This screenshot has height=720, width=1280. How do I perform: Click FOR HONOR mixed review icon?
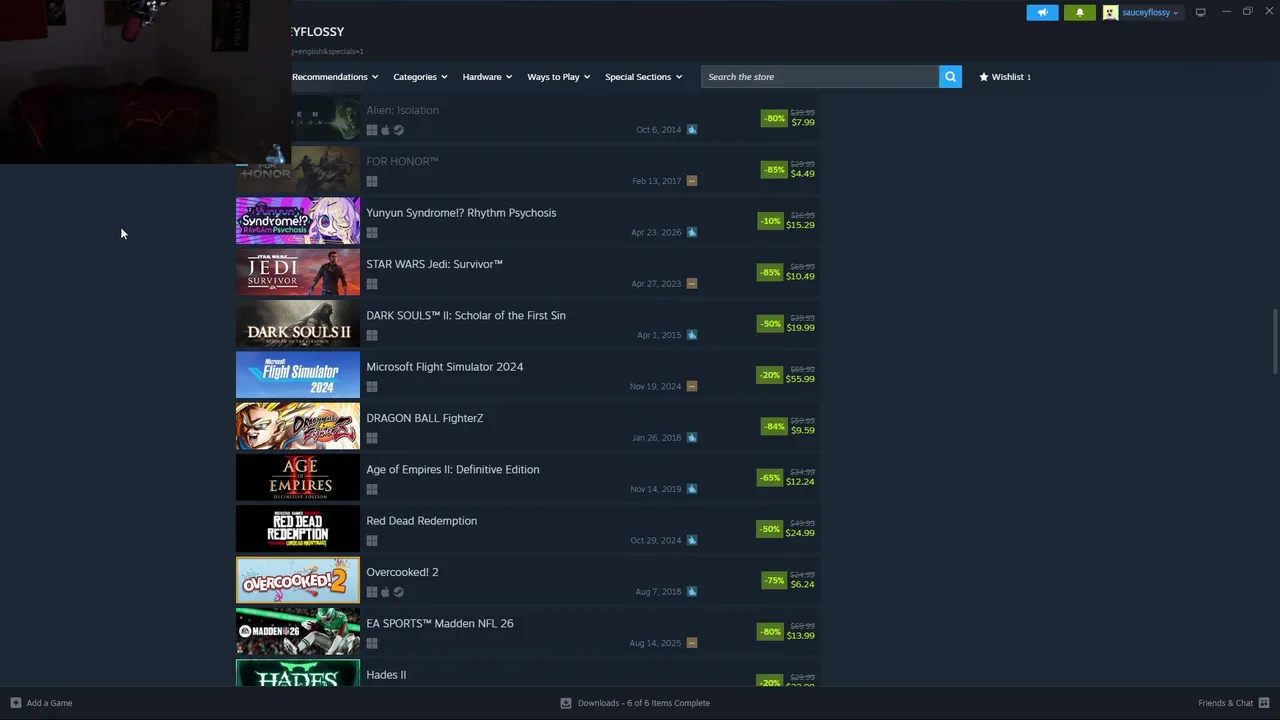pyautogui.click(x=692, y=181)
